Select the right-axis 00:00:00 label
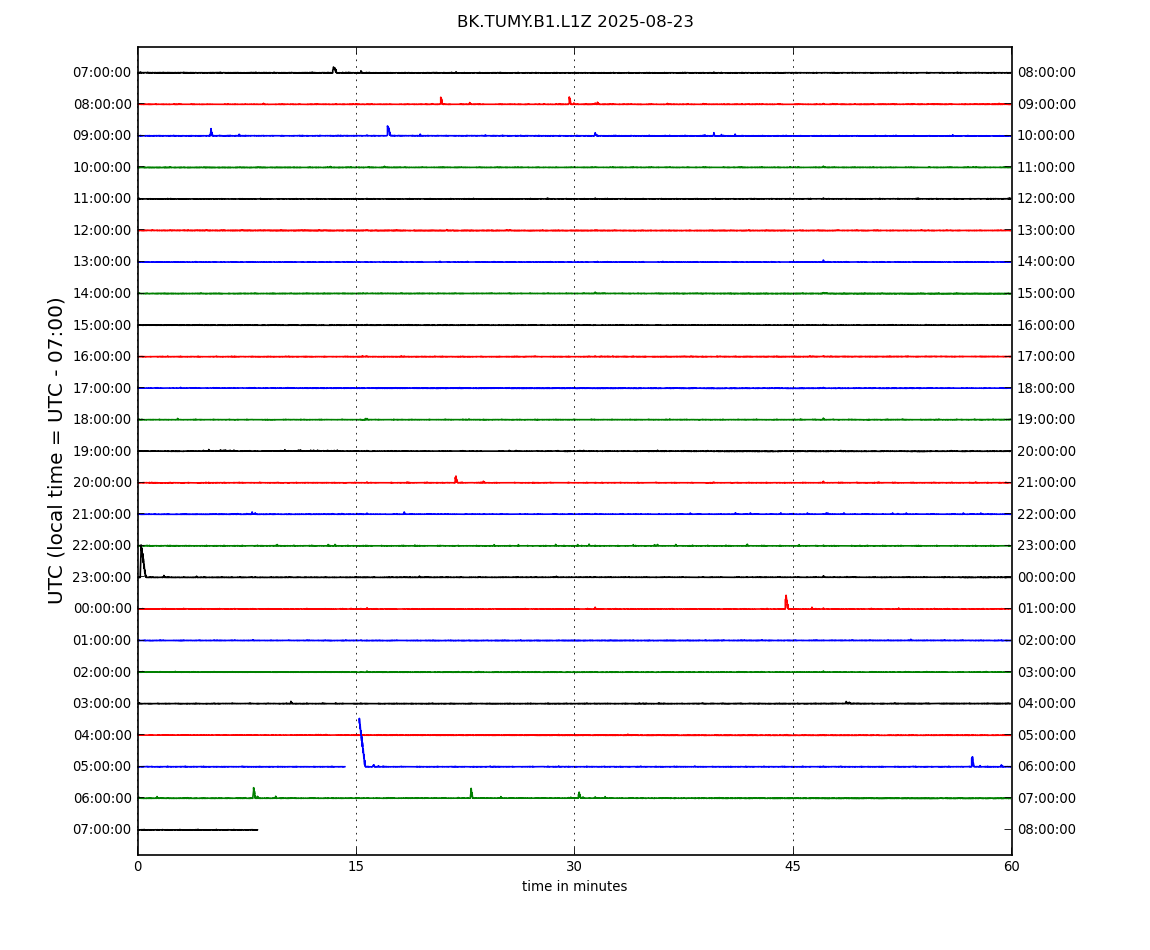This screenshot has height=950, width=1150. [1047, 577]
